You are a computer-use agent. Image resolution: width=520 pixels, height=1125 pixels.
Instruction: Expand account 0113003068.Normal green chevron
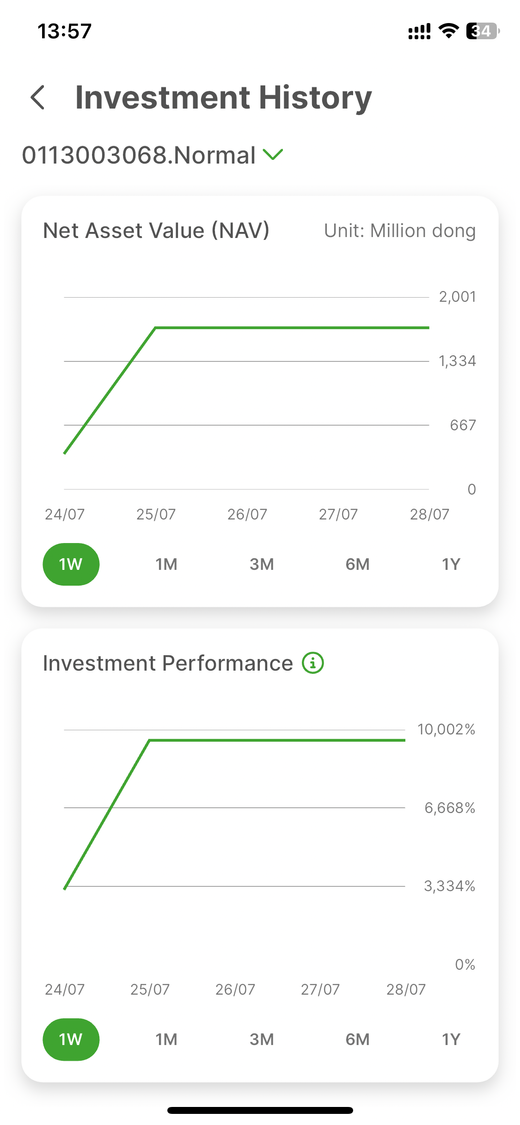tap(273, 154)
